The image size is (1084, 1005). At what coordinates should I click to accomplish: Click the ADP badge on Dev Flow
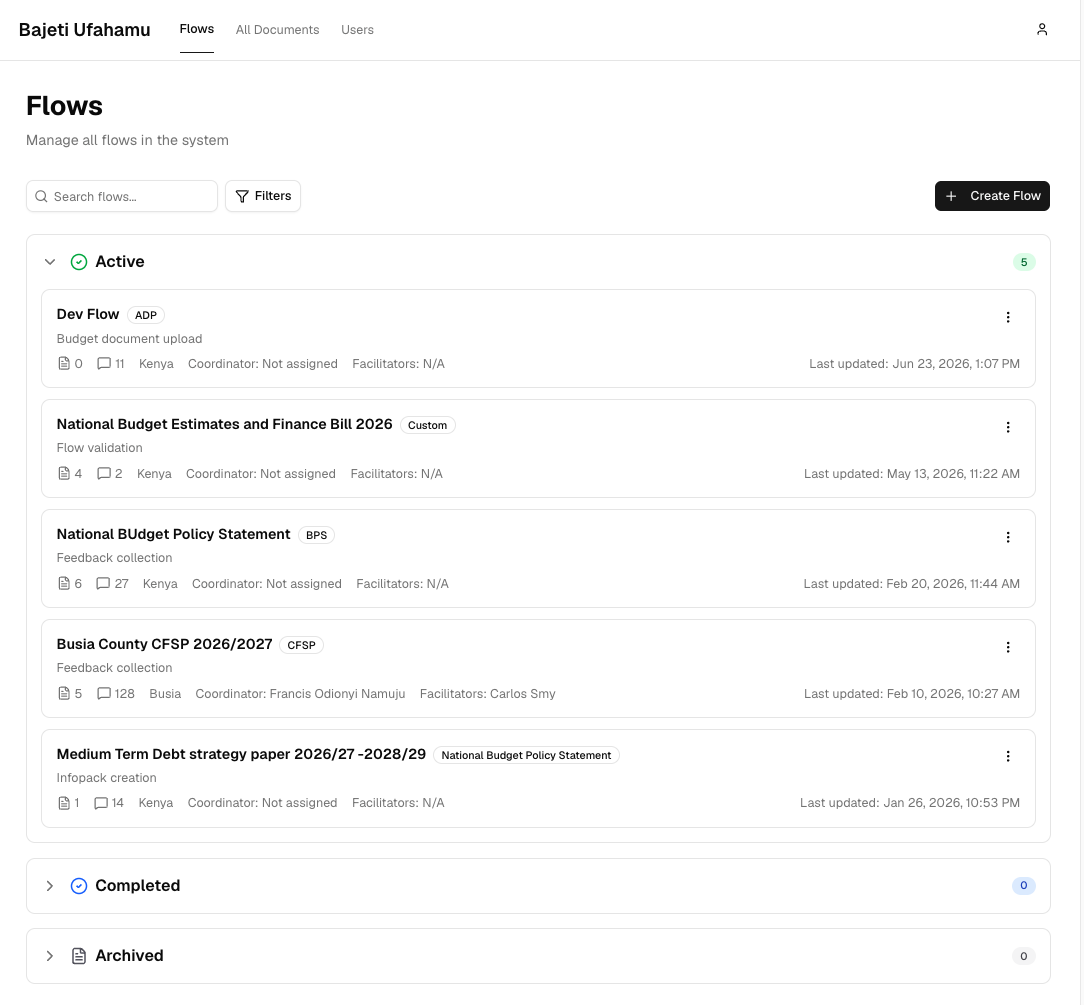(x=146, y=315)
